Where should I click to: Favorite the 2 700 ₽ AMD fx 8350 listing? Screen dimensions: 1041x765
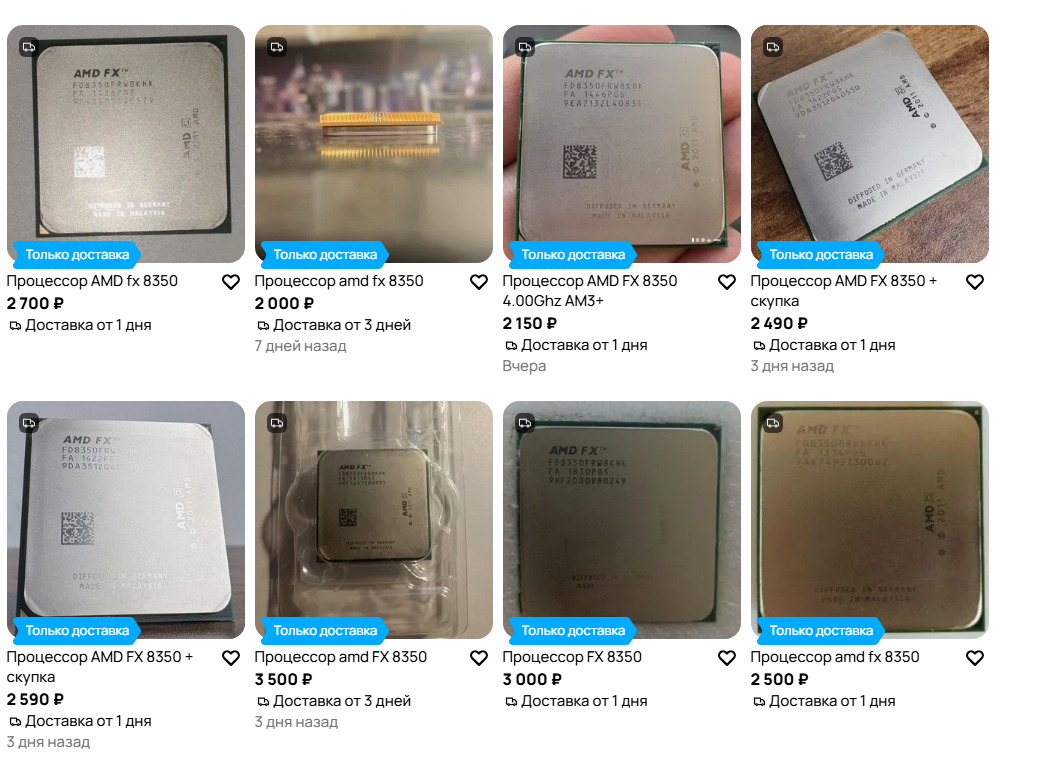pos(230,282)
